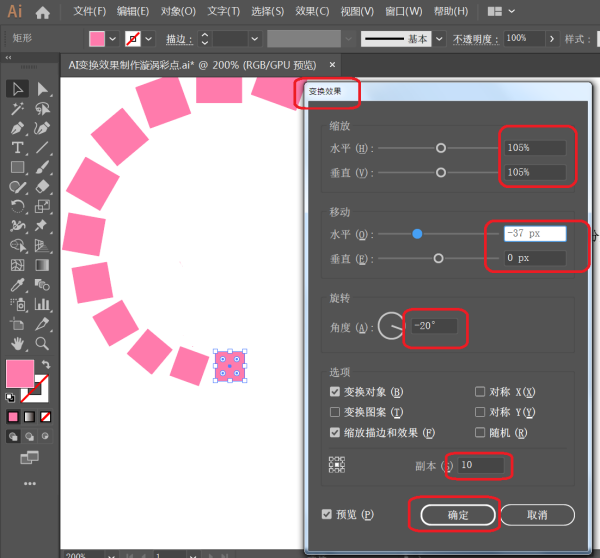Toggle 缩放描边和效果 (F) checkbox
Screen dimensions: 600x558
pos(335,432)
